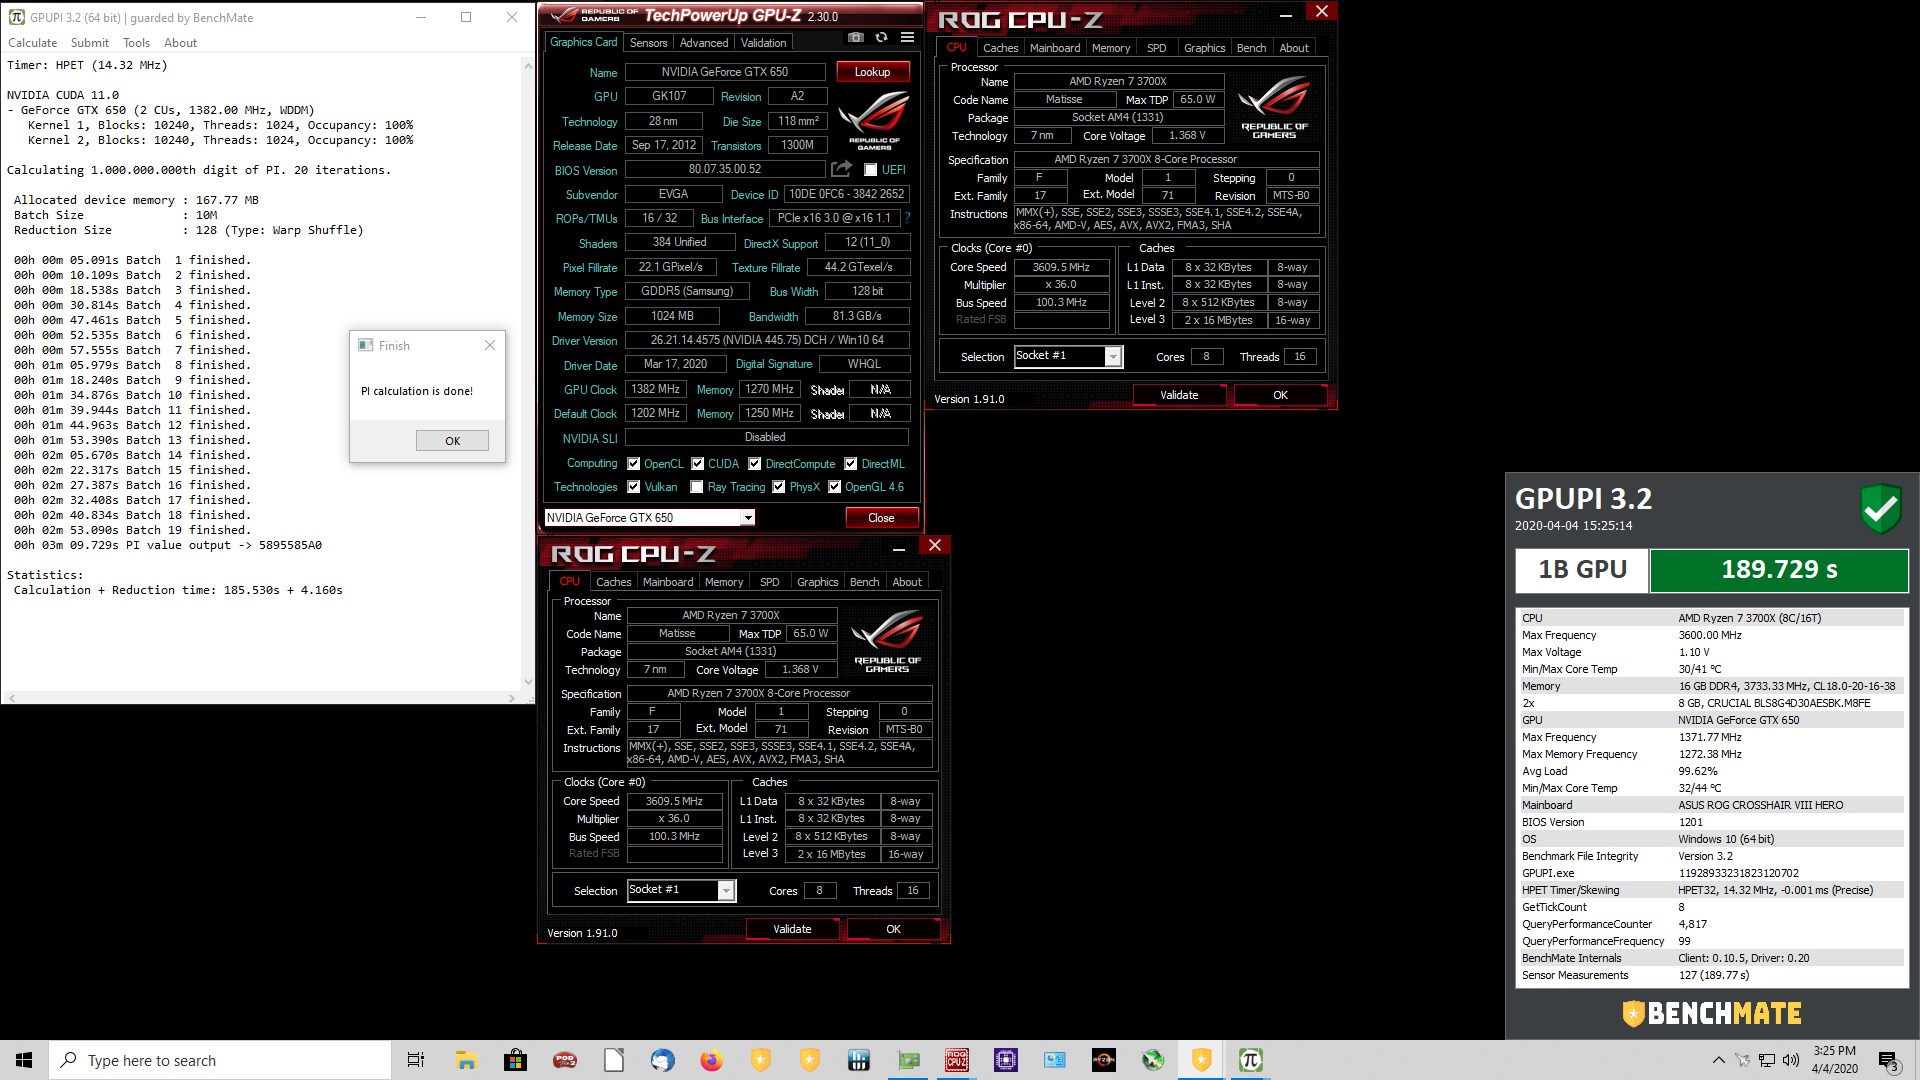Click the GPU-Z refresh arrows icon
Viewport: 1920px width, 1080px height.
click(x=881, y=38)
